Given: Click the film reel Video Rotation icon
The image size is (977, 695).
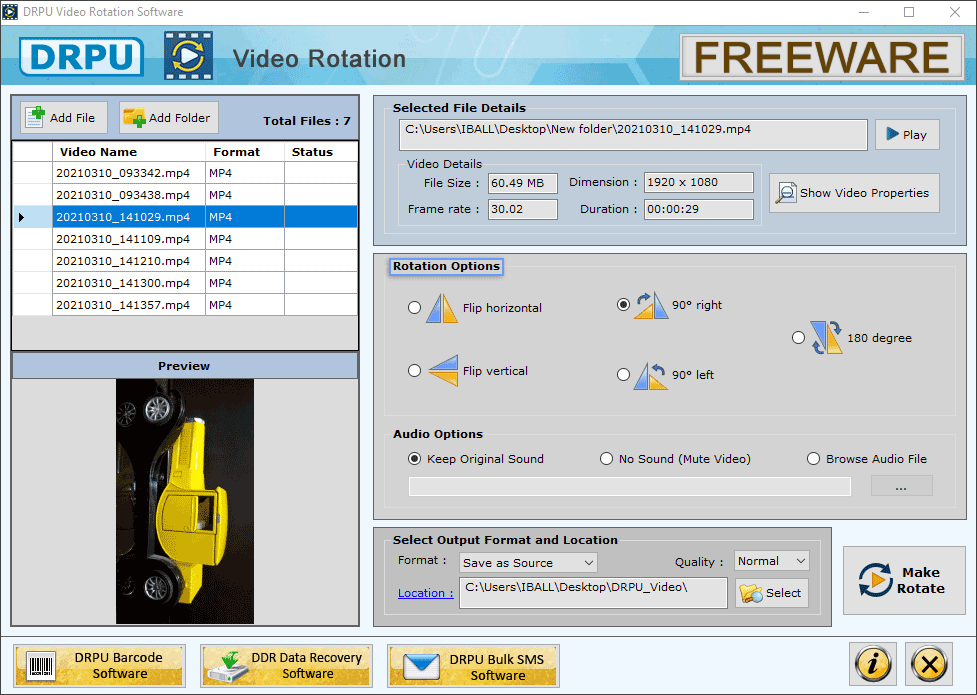Looking at the screenshot, I should (188, 56).
